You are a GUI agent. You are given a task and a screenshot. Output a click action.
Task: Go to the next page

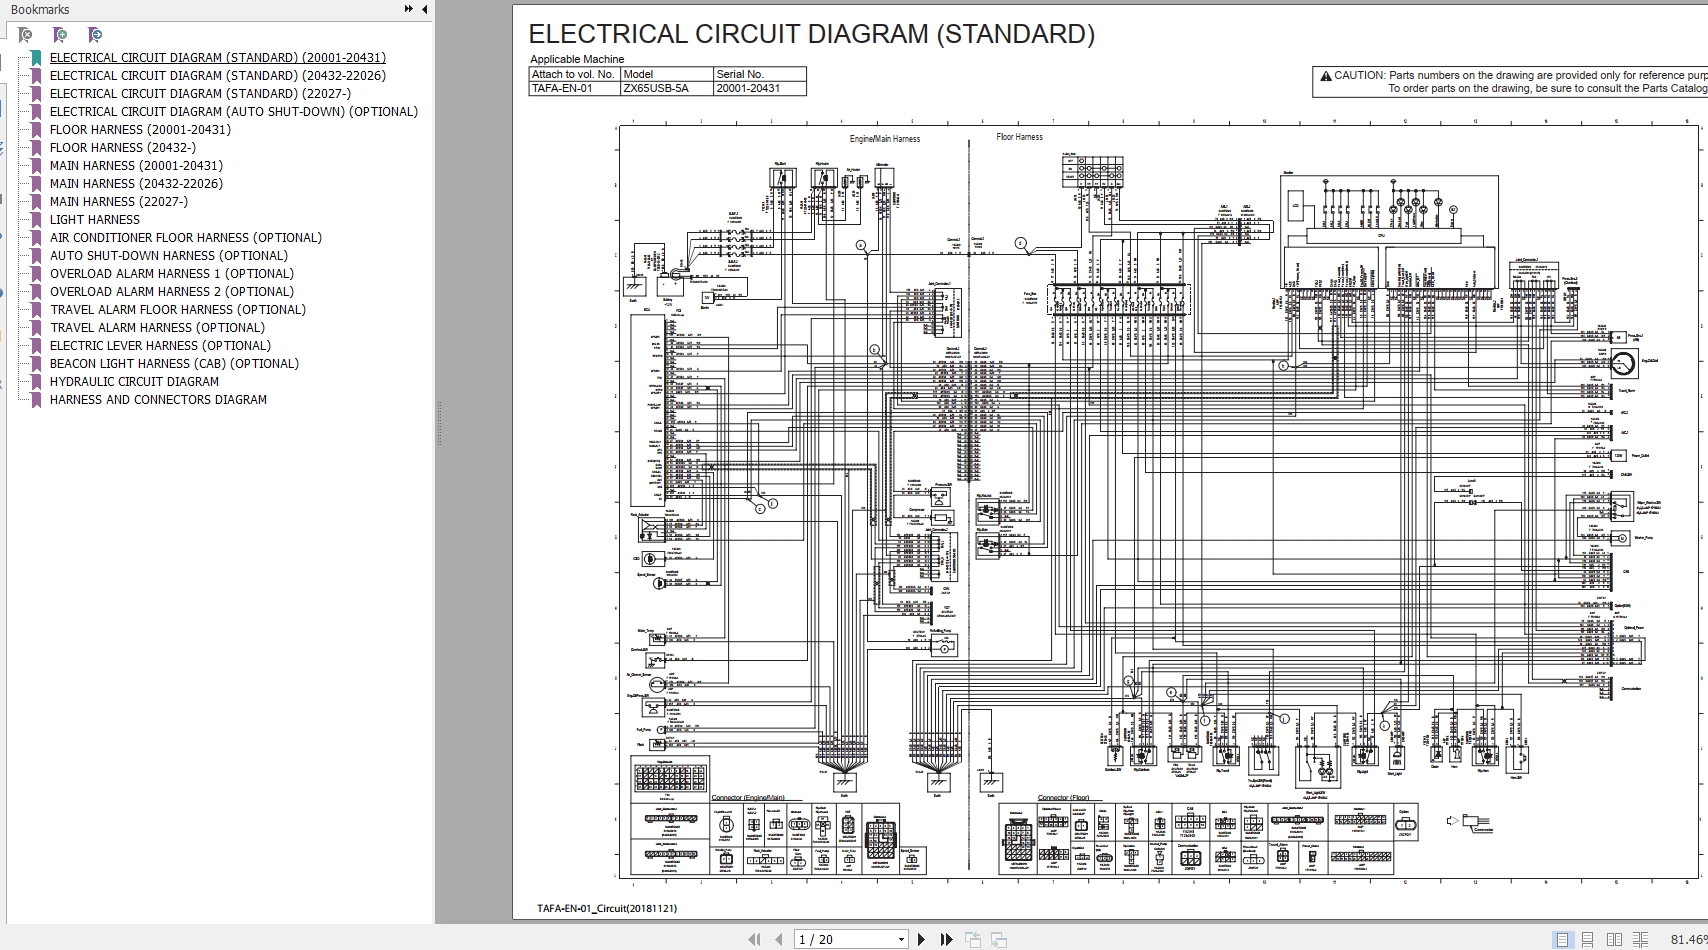pos(922,939)
